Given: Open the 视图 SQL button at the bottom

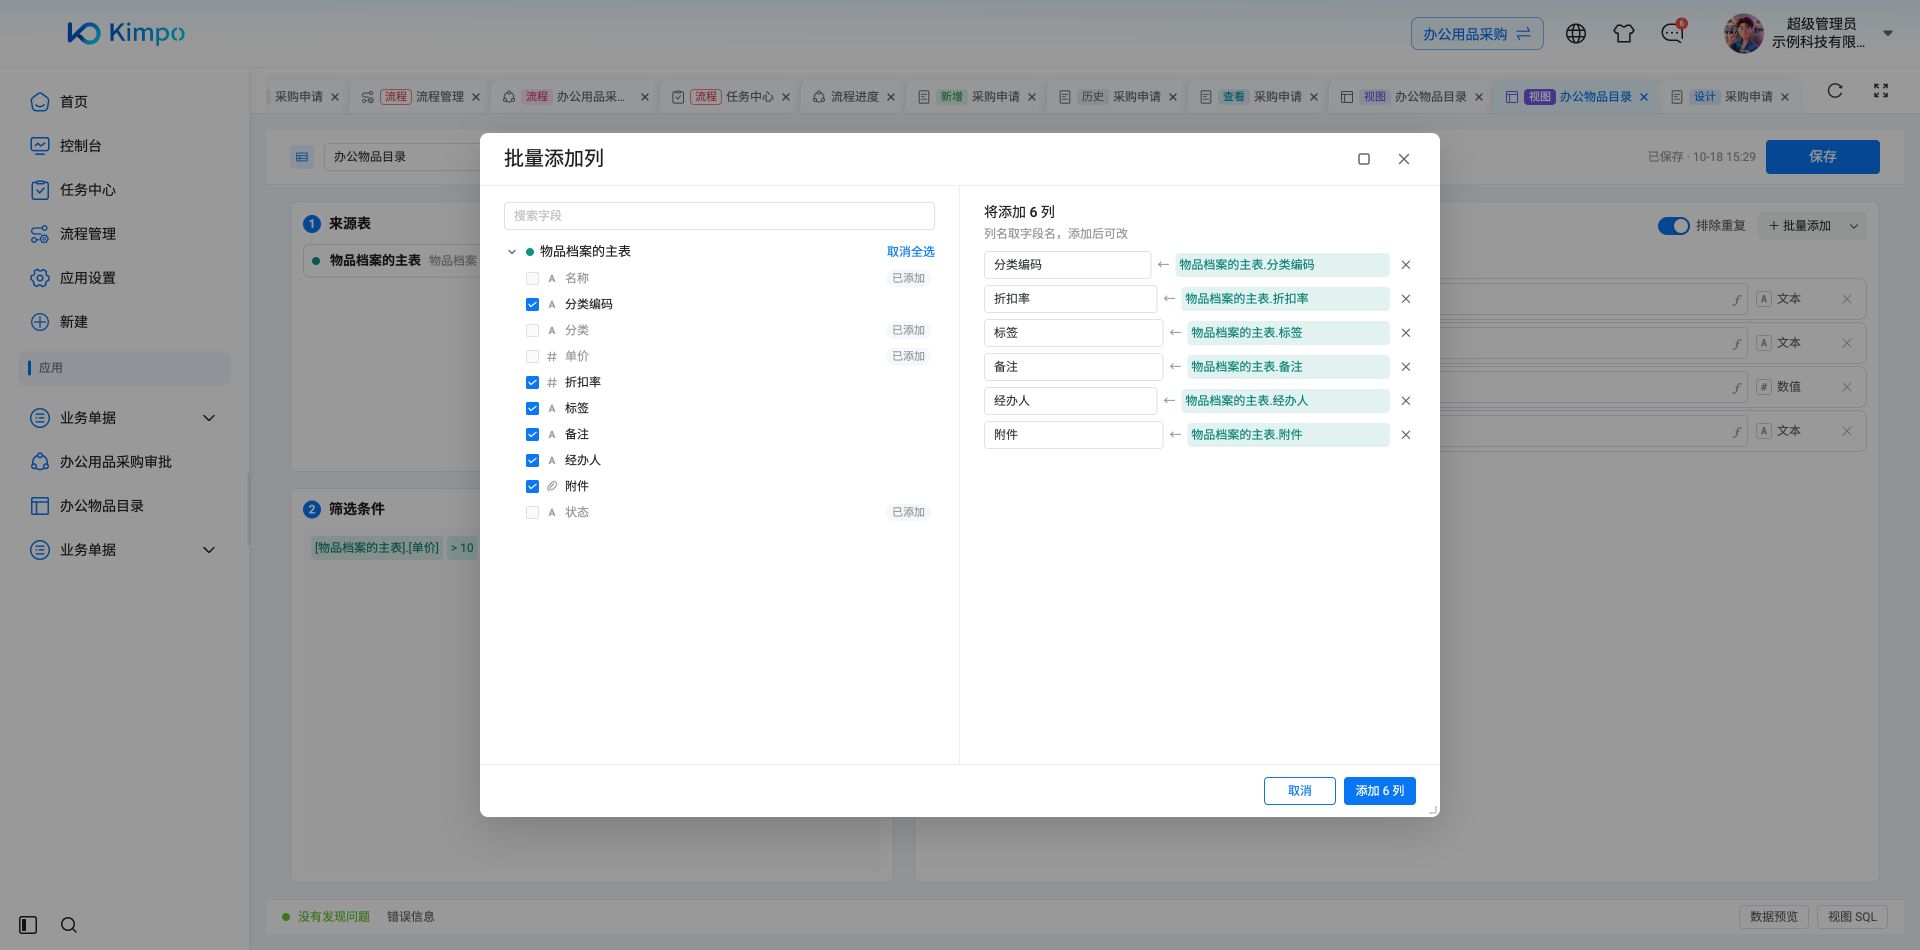Looking at the screenshot, I should pos(1852,917).
